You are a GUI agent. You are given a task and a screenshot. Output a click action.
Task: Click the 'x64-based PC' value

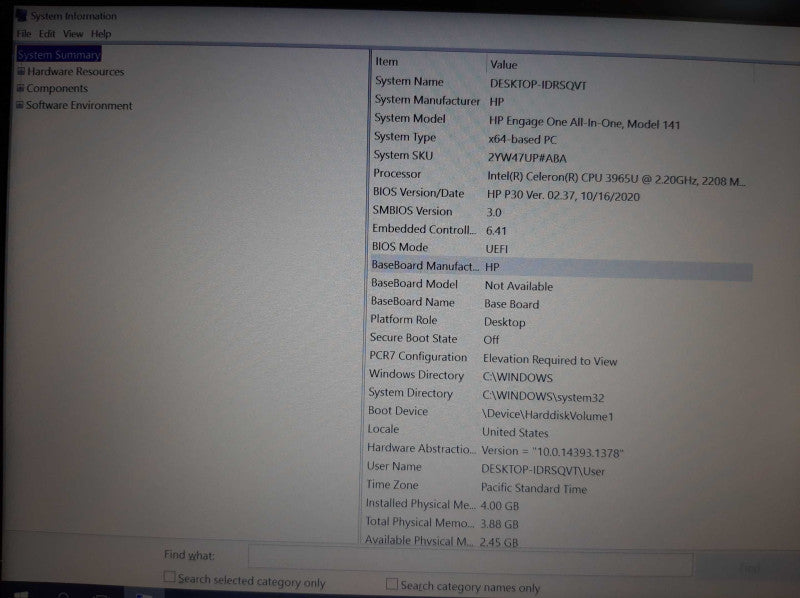(522, 139)
